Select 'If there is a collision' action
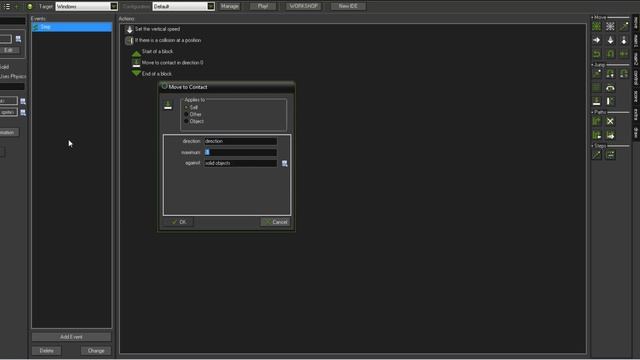Viewport: 640px width, 360px height. tap(163, 40)
